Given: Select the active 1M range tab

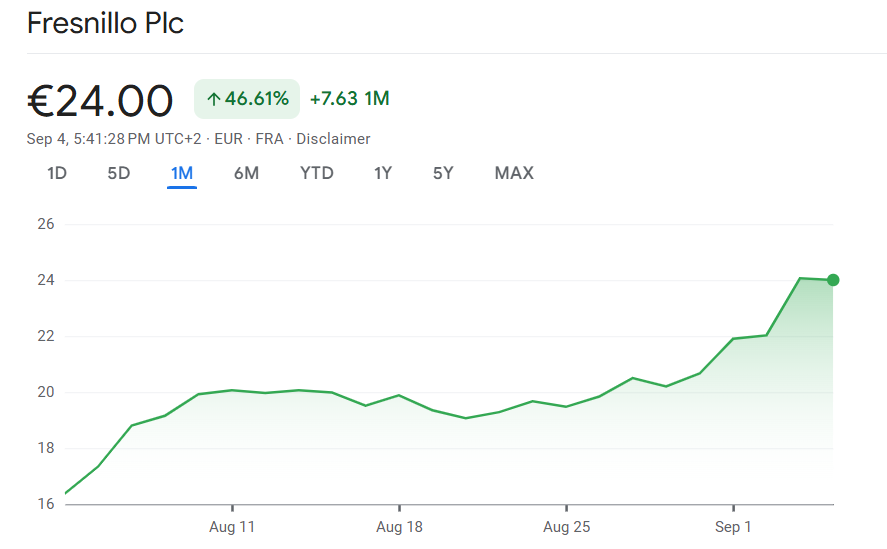Looking at the screenshot, I should click(182, 173).
